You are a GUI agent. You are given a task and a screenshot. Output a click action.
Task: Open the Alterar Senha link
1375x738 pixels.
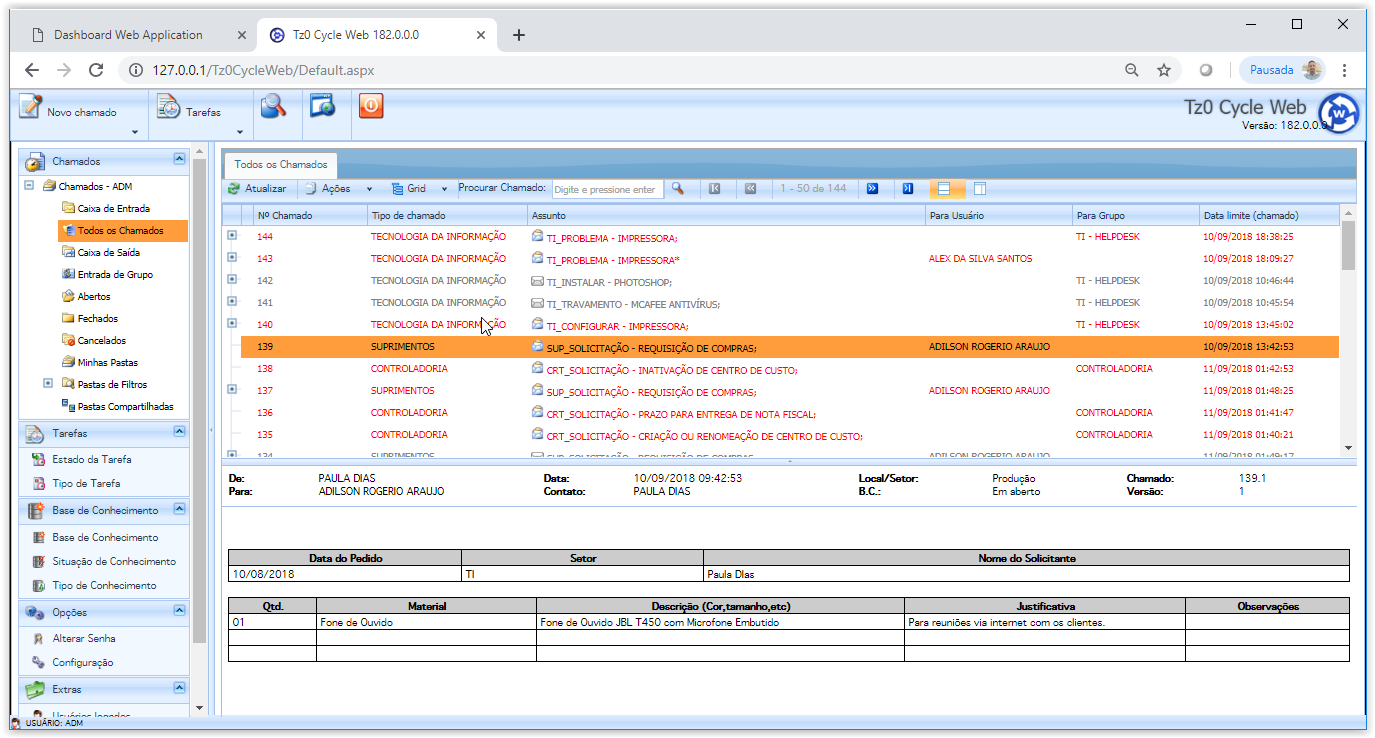point(84,638)
